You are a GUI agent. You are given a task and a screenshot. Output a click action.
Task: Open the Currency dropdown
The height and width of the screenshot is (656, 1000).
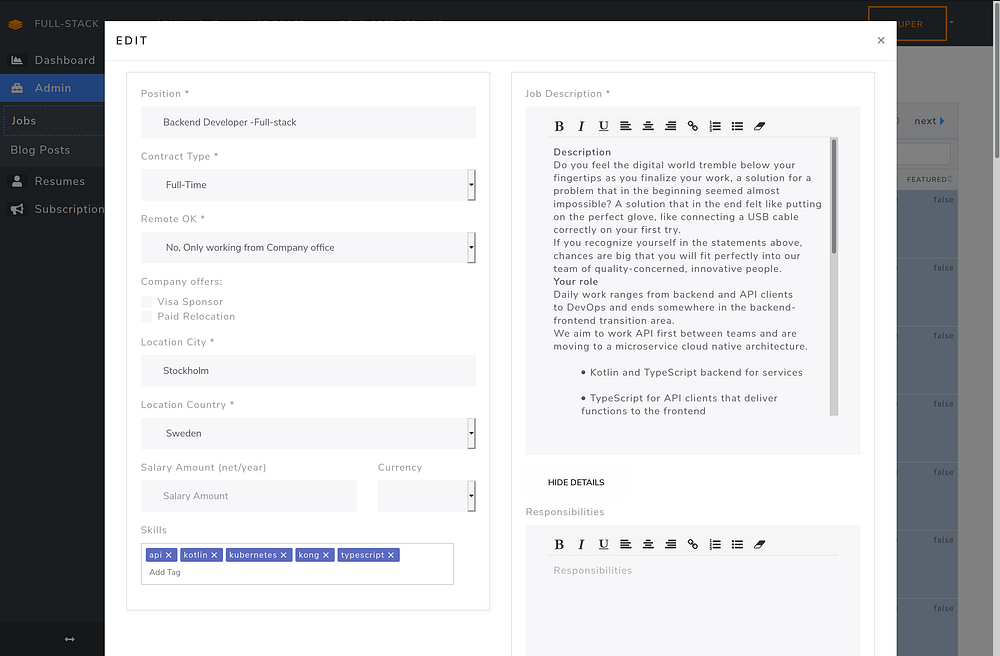click(x=427, y=496)
